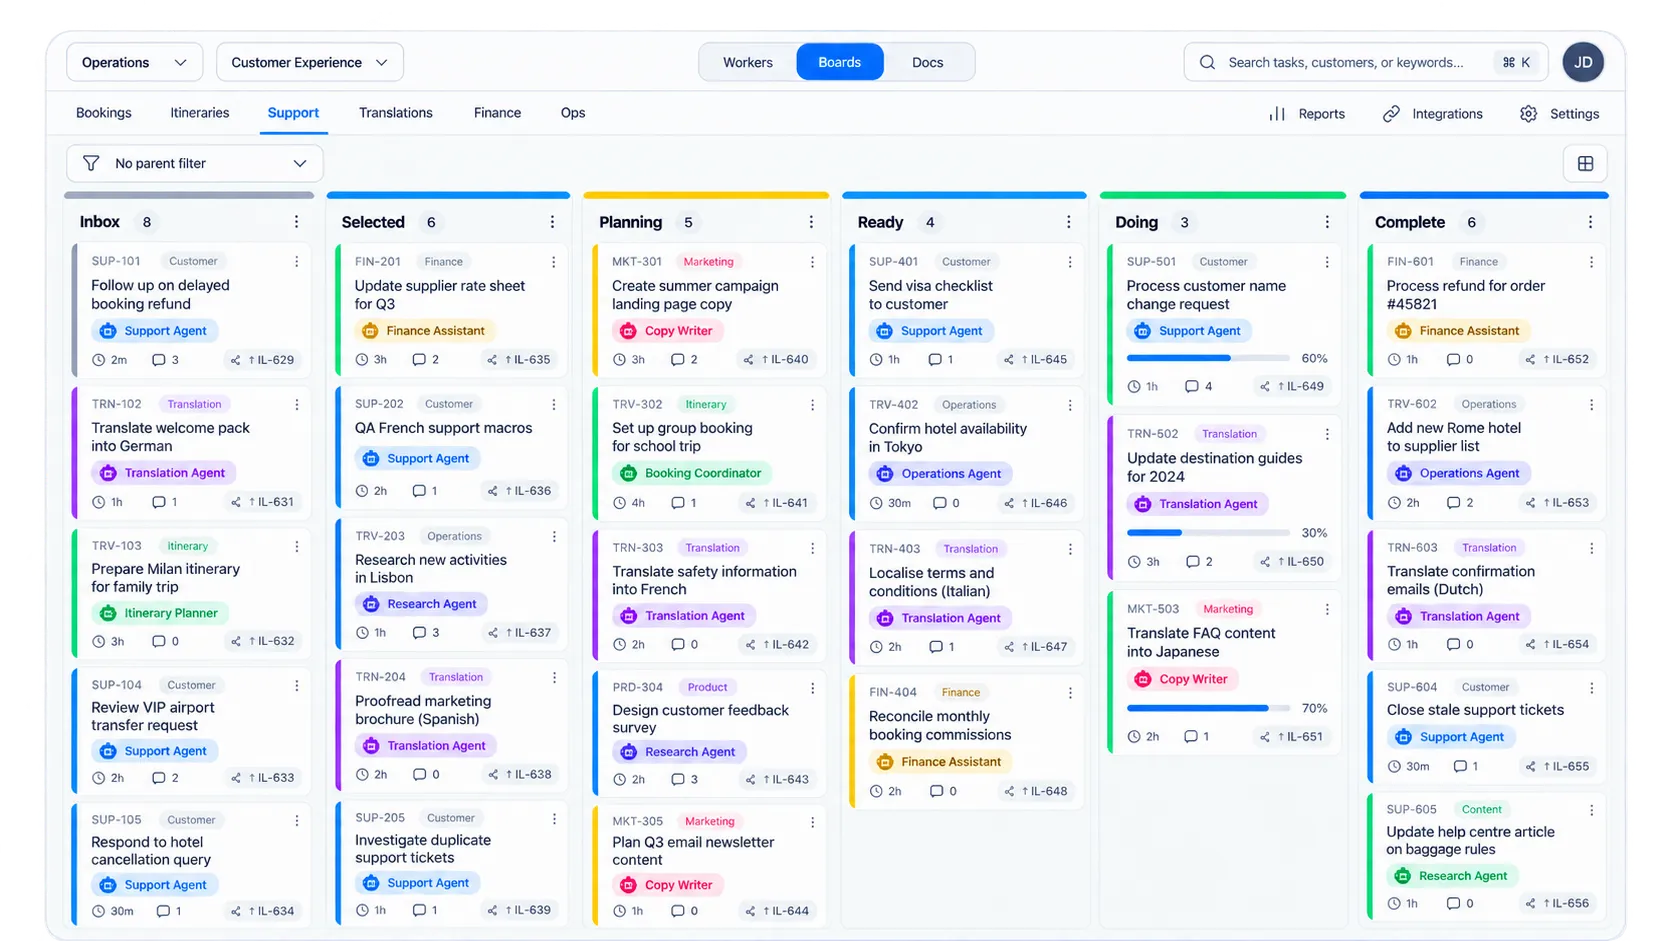Switch to the Docs view

927,62
